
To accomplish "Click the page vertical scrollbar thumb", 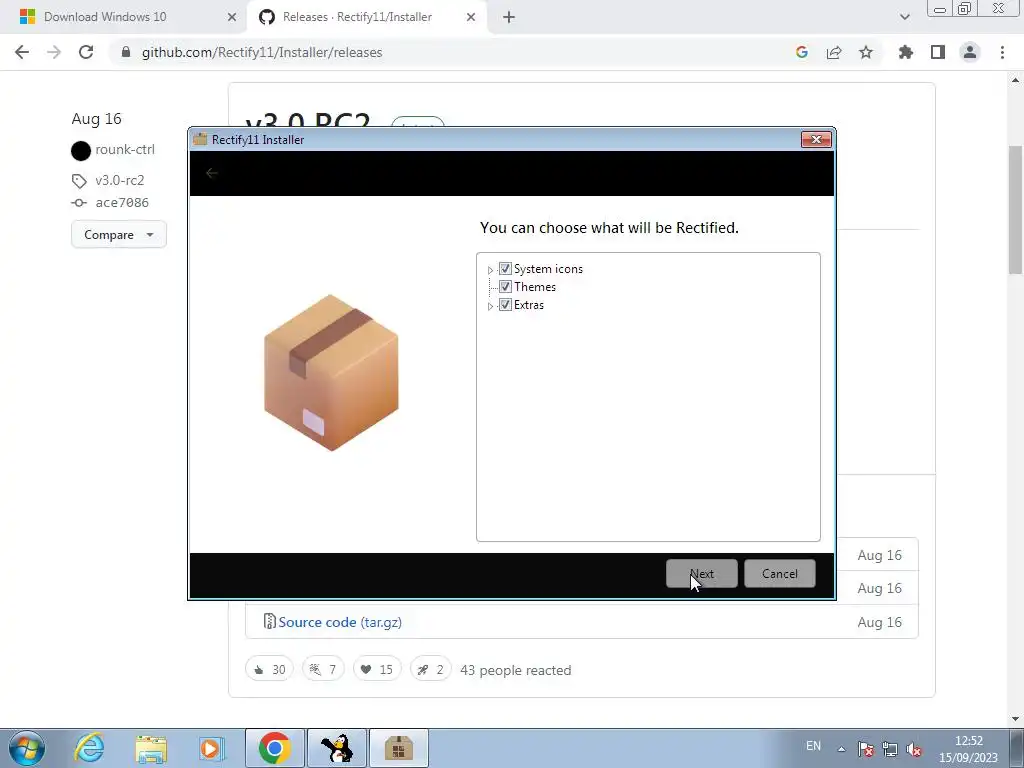I will click(1015, 210).
